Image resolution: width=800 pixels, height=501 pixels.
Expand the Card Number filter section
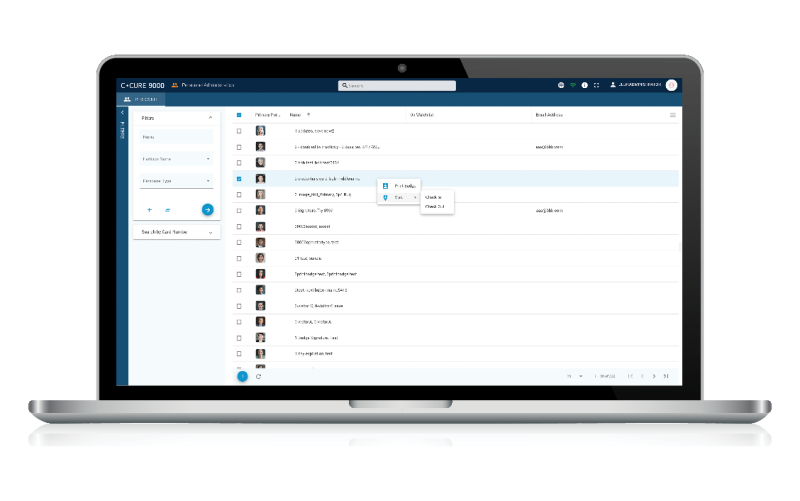pyautogui.click(x=210, y=232)
